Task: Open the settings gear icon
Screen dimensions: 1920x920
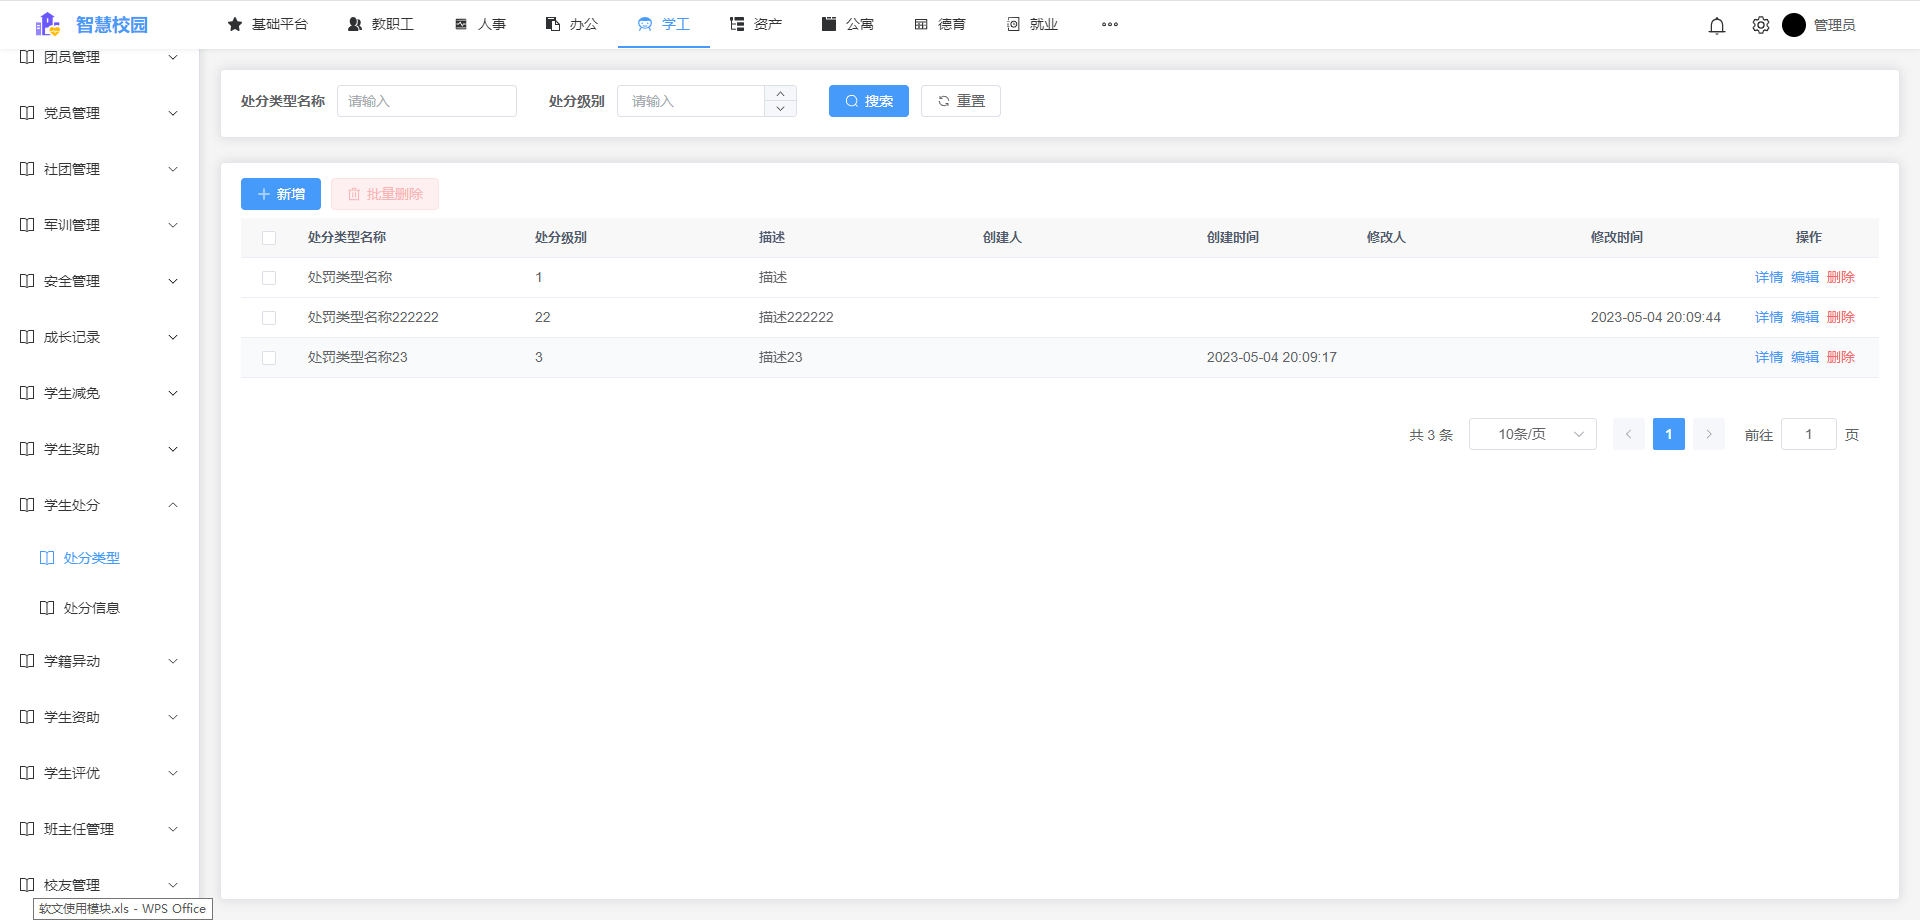Action: [1760, 25]
